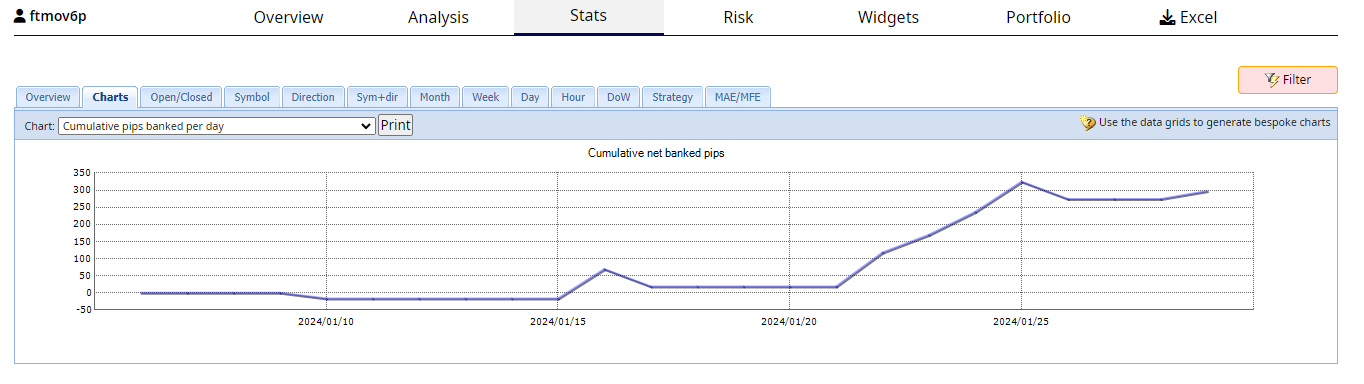This screenshot has height=384, width=1364.
Task: Switch to the Month sub-tab
Action: [434, 97]
